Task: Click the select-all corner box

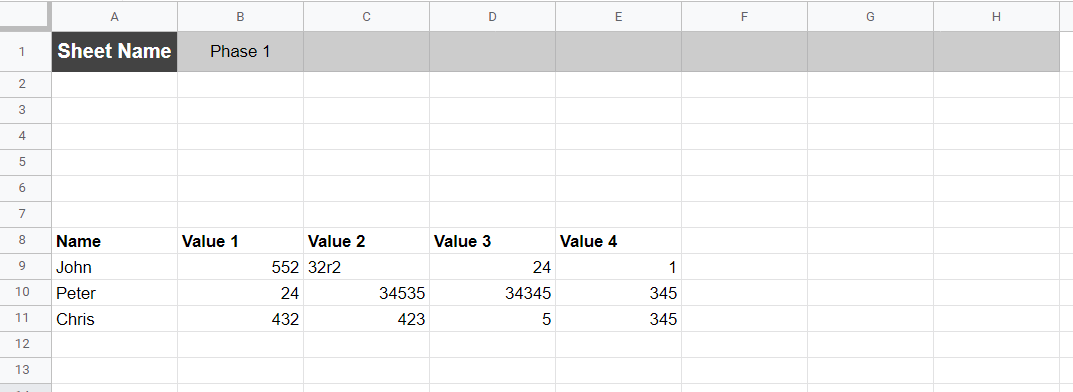Action: pyautogui.click(x=25, y=15)
